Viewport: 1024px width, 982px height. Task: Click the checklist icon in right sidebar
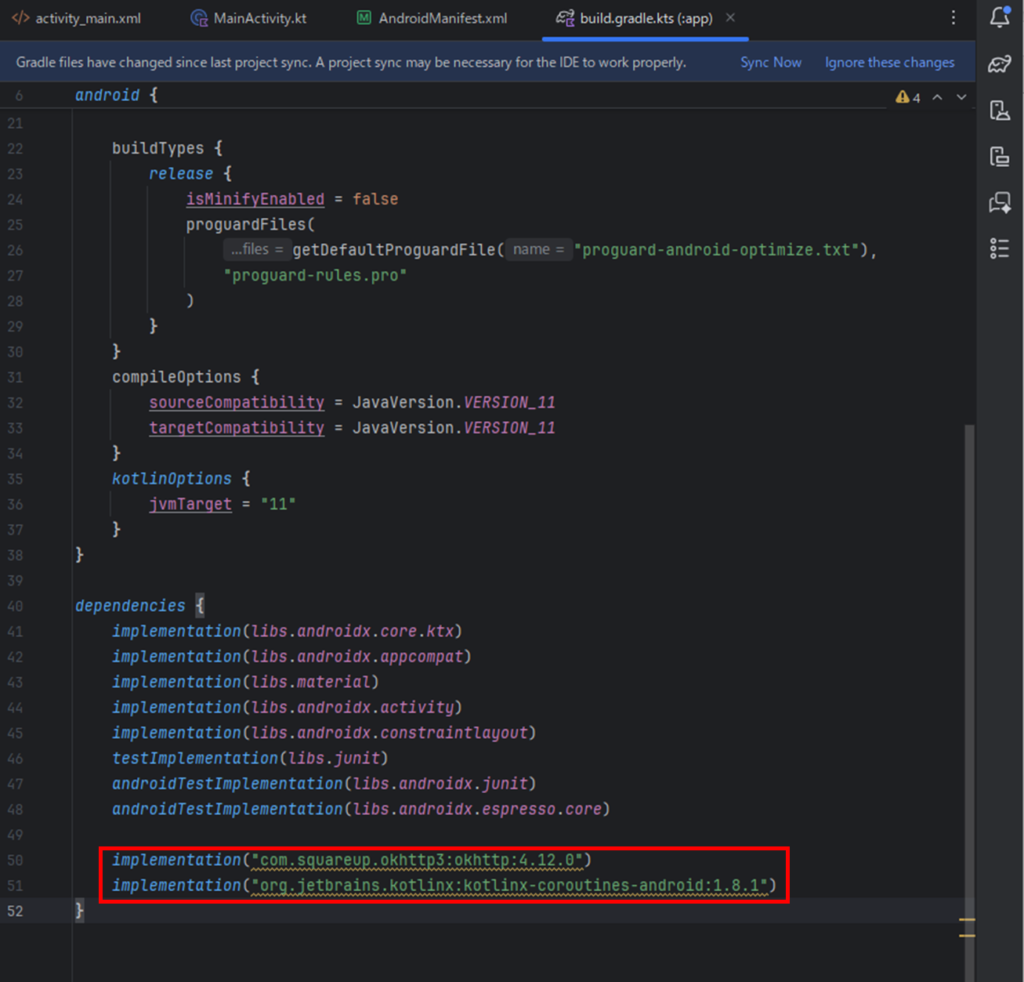[999, 248]
